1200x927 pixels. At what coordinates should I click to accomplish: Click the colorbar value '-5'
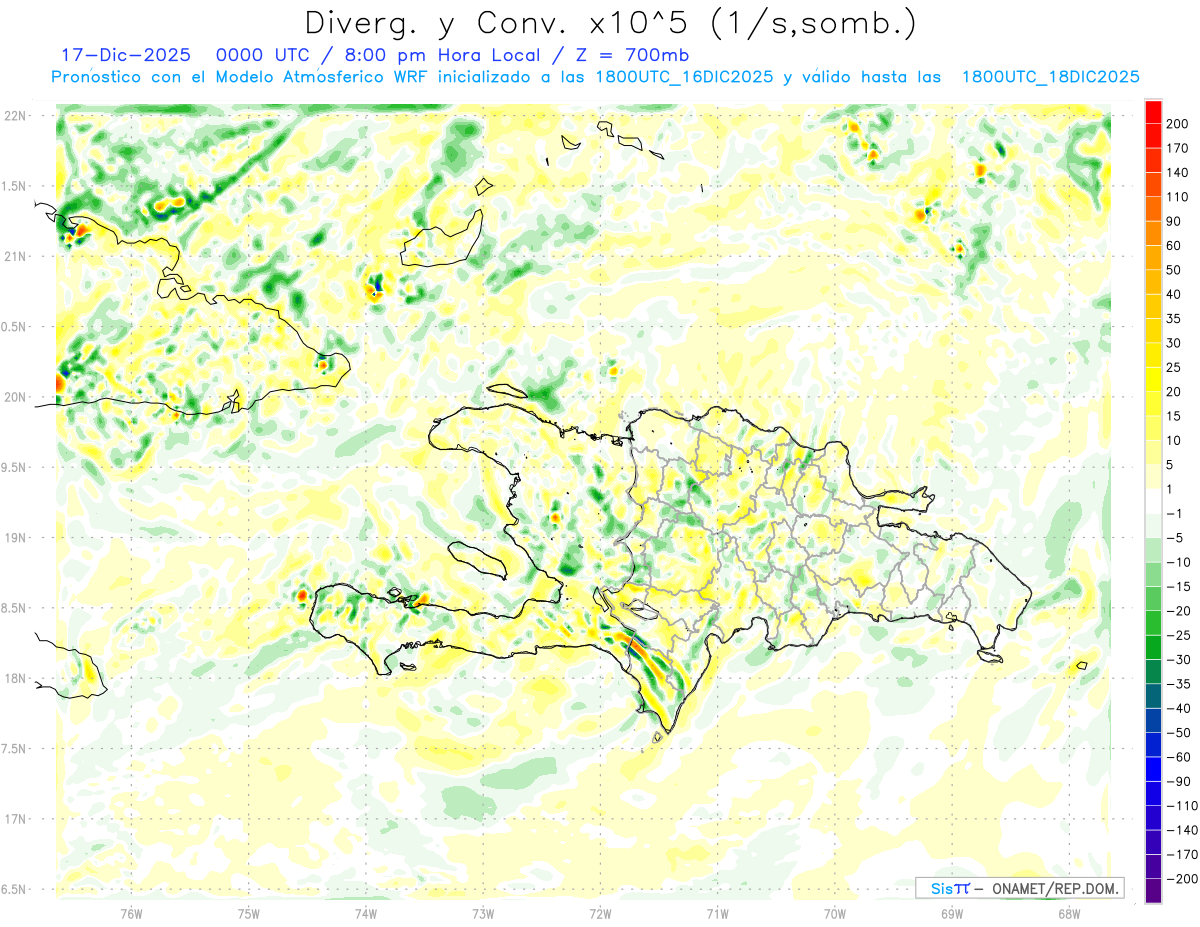[1178, 538]
